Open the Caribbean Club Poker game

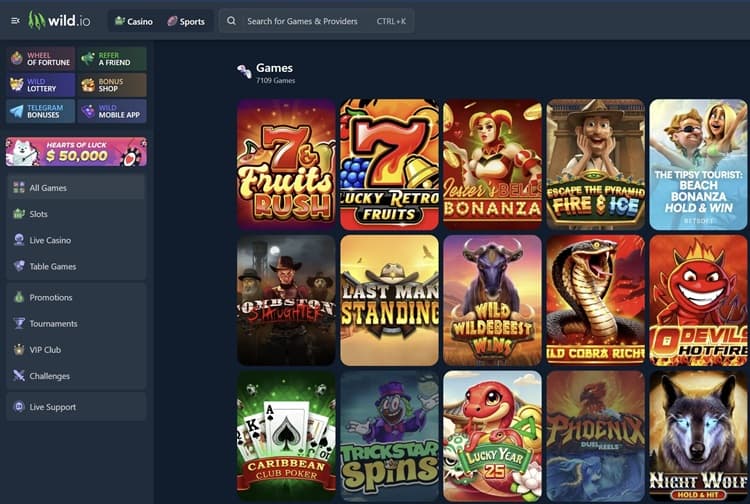pos(286,436)
